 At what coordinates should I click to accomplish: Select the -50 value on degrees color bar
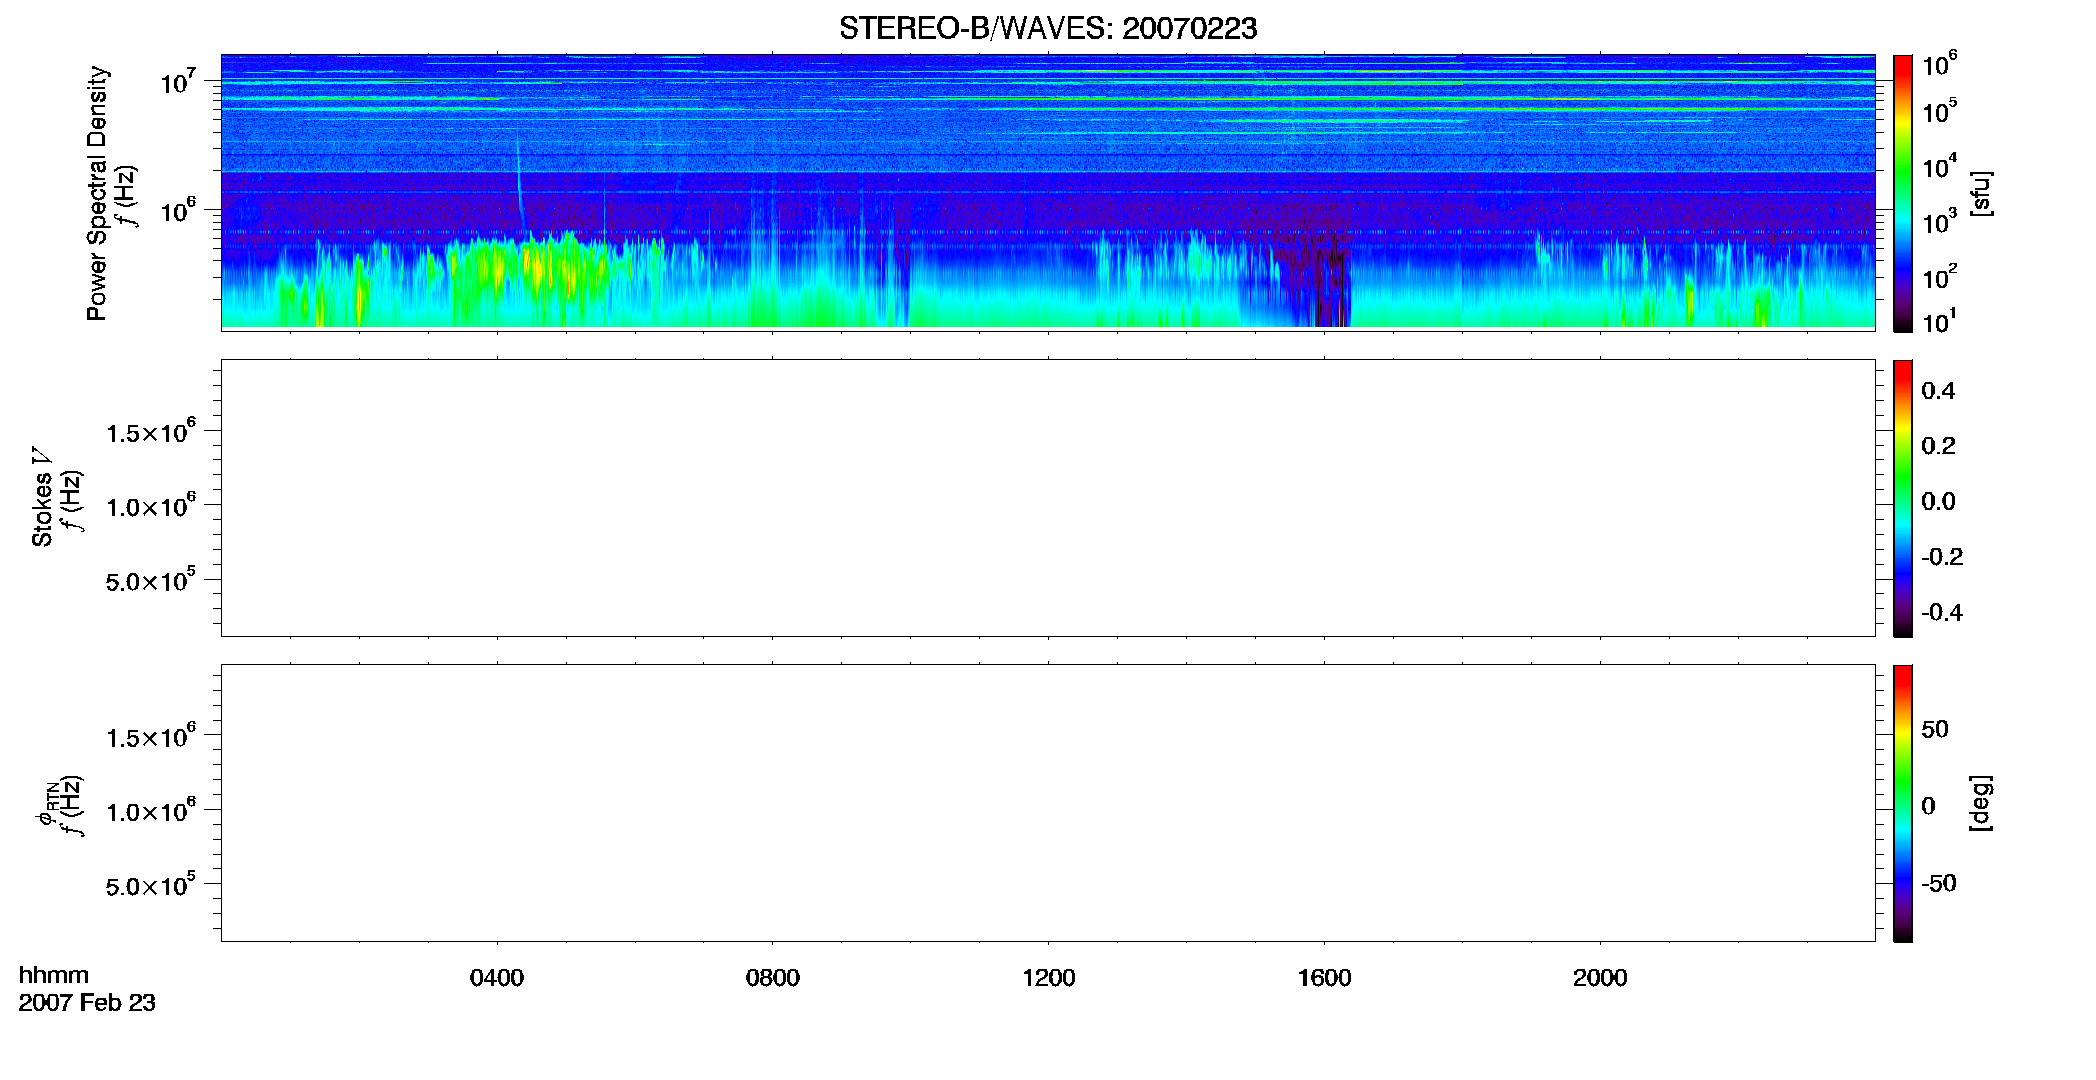(x=1939, y=884)
